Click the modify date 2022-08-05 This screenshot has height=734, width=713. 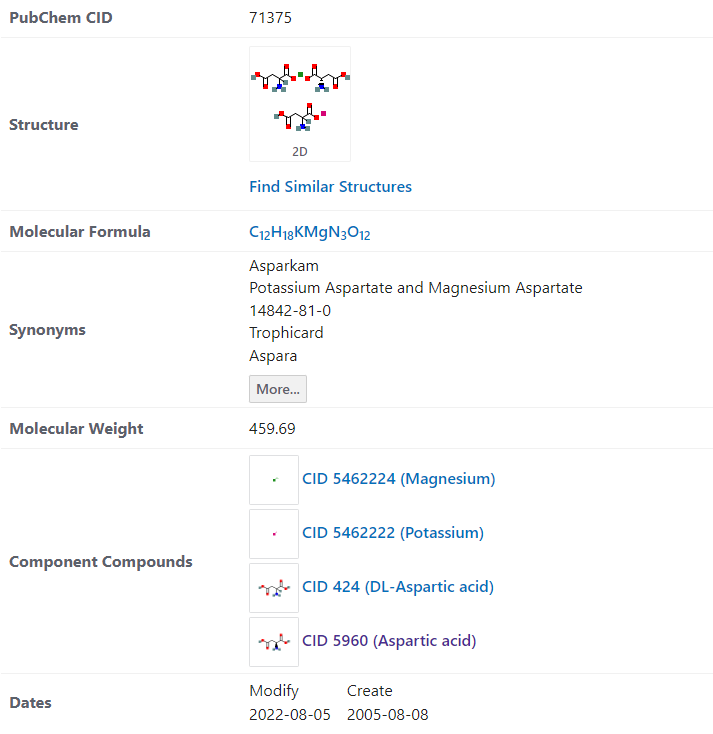click(x=290, y=715)
